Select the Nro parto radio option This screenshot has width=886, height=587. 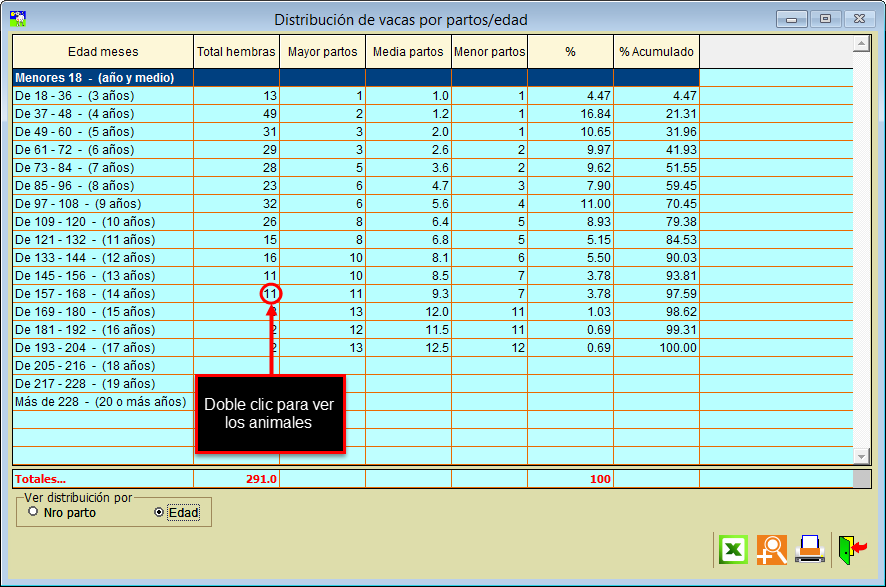point(33,512)
